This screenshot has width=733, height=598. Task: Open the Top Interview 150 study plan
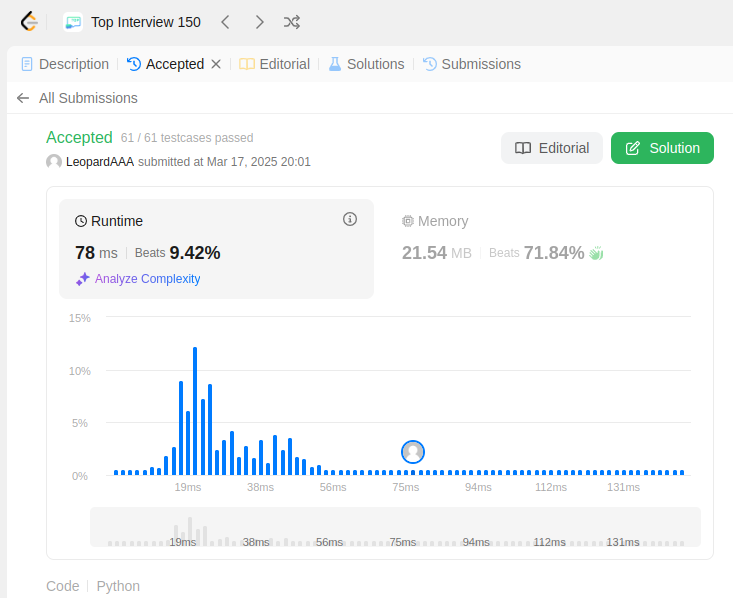click(145, 22)
